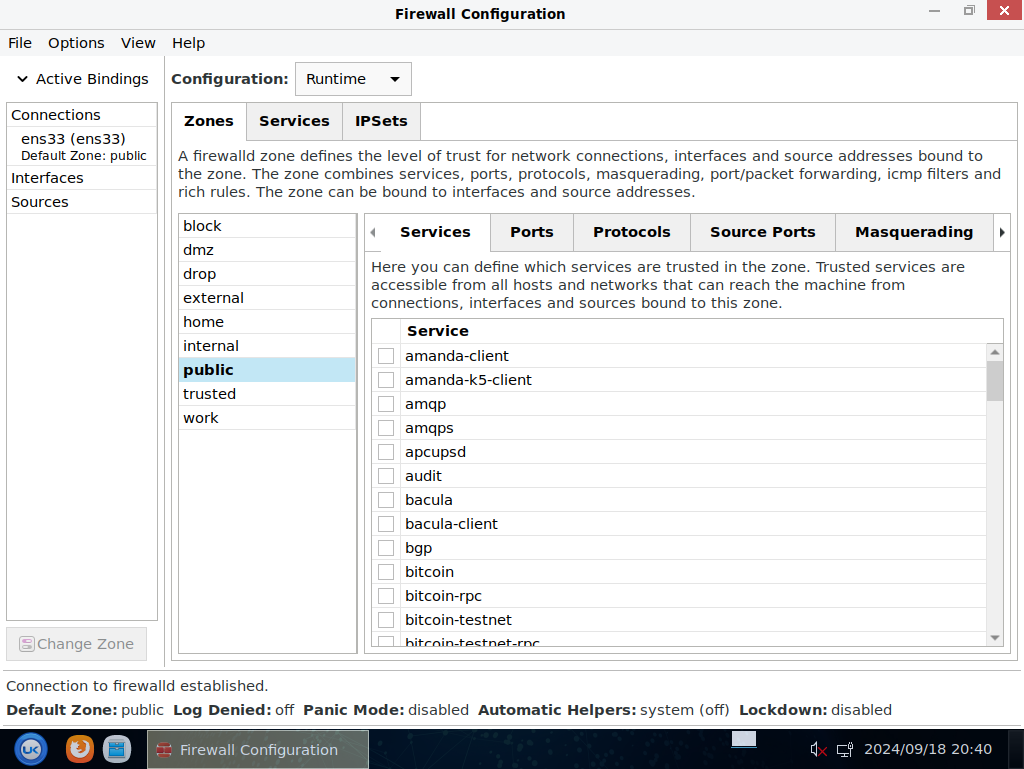Open the Configuration Runtime dropdown
Viewport: 1024px width, 769px height.
click(x=353, y=79)
